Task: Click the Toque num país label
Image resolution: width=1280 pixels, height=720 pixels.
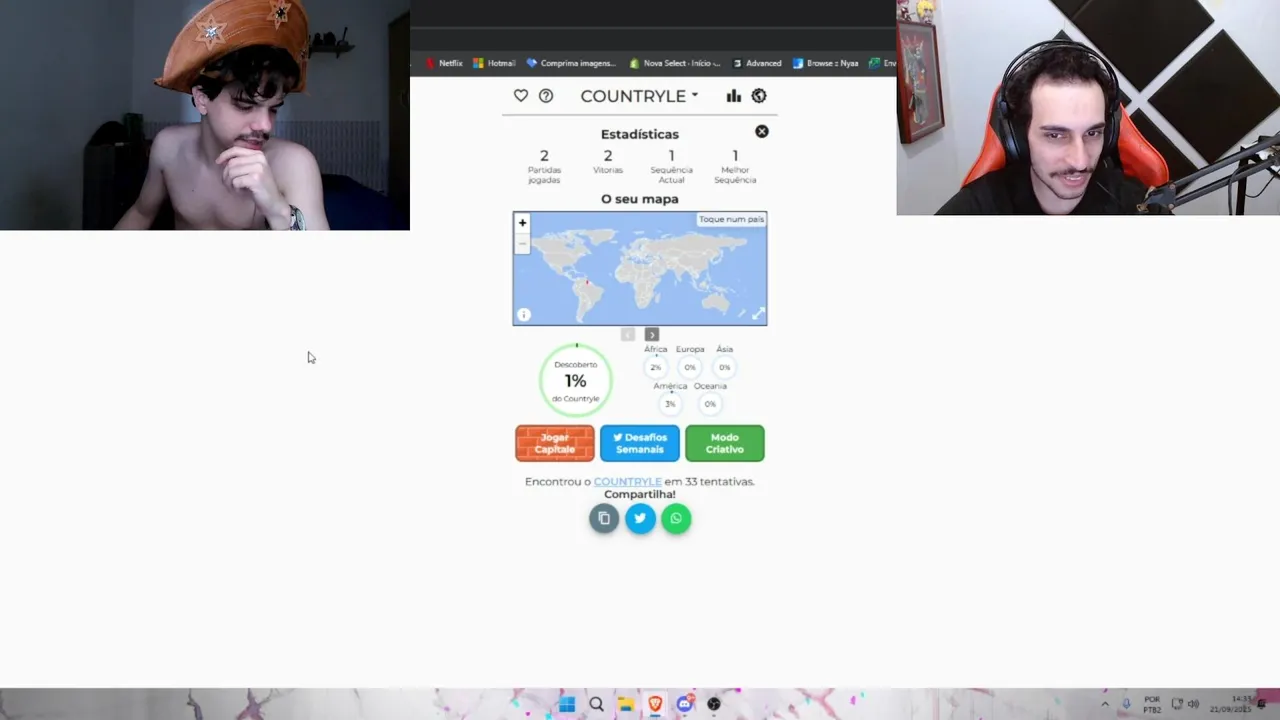Action: point(731,219)
